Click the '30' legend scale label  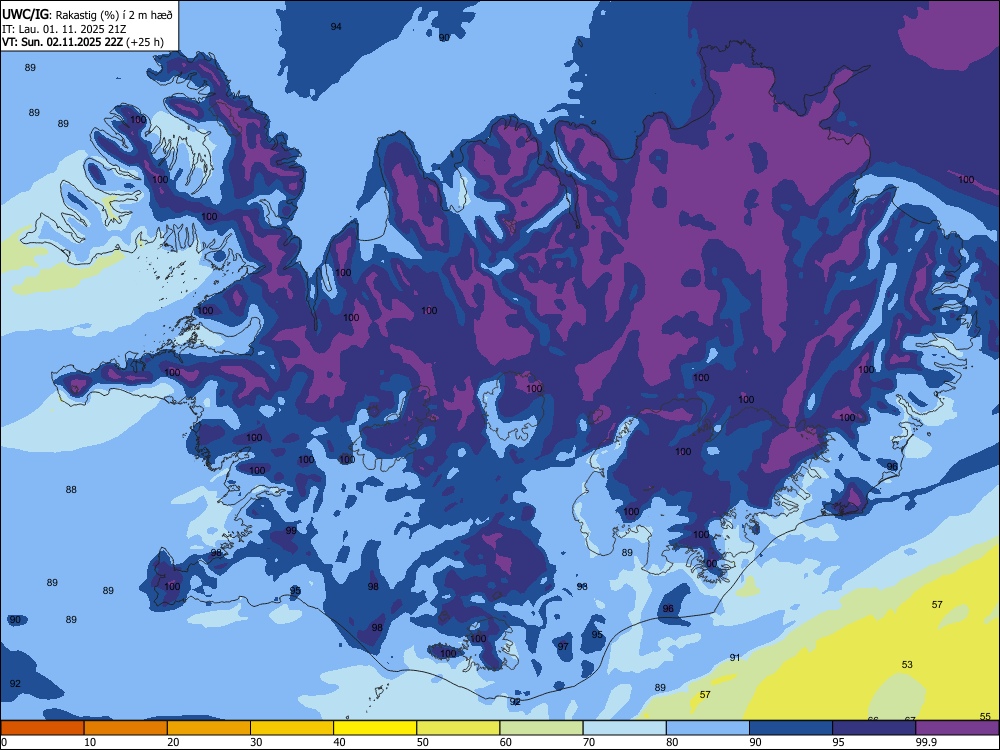pyautogui.click(x=256, y=742)
